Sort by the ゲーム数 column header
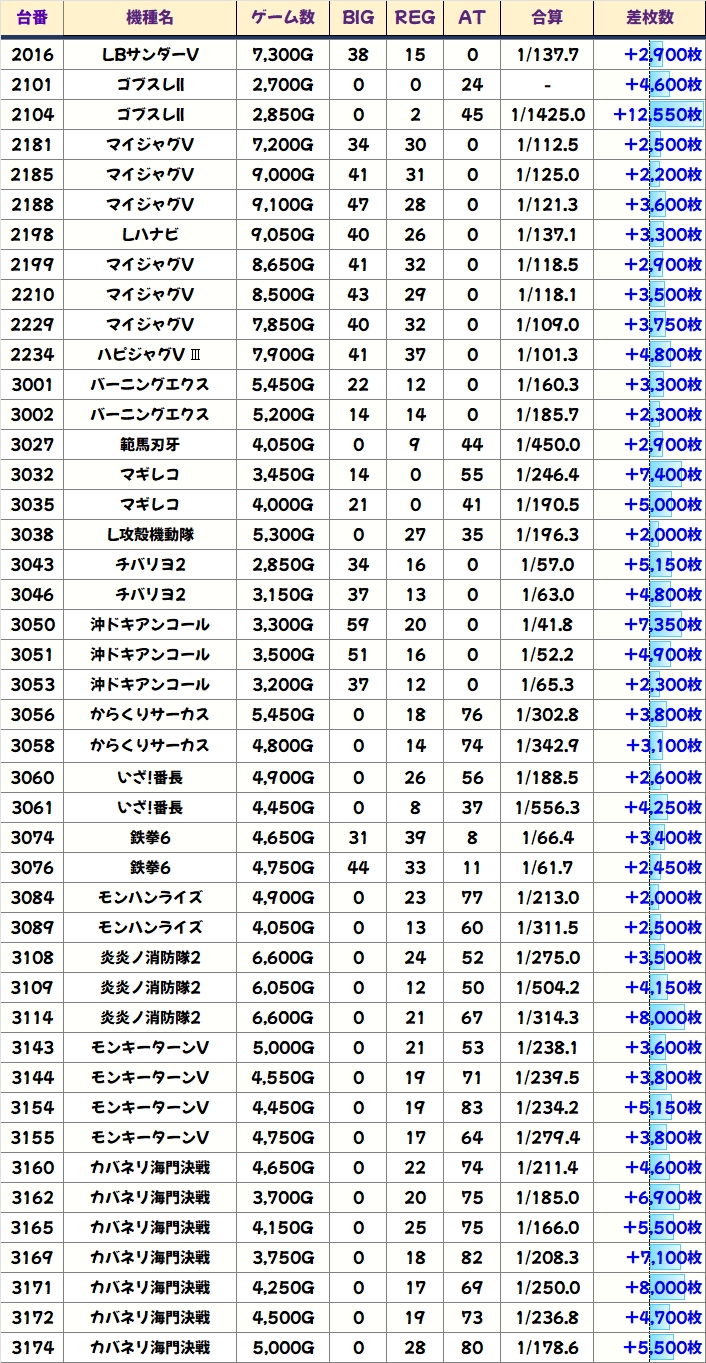This screenshot has height=1363, width=706. pos(282,18)
